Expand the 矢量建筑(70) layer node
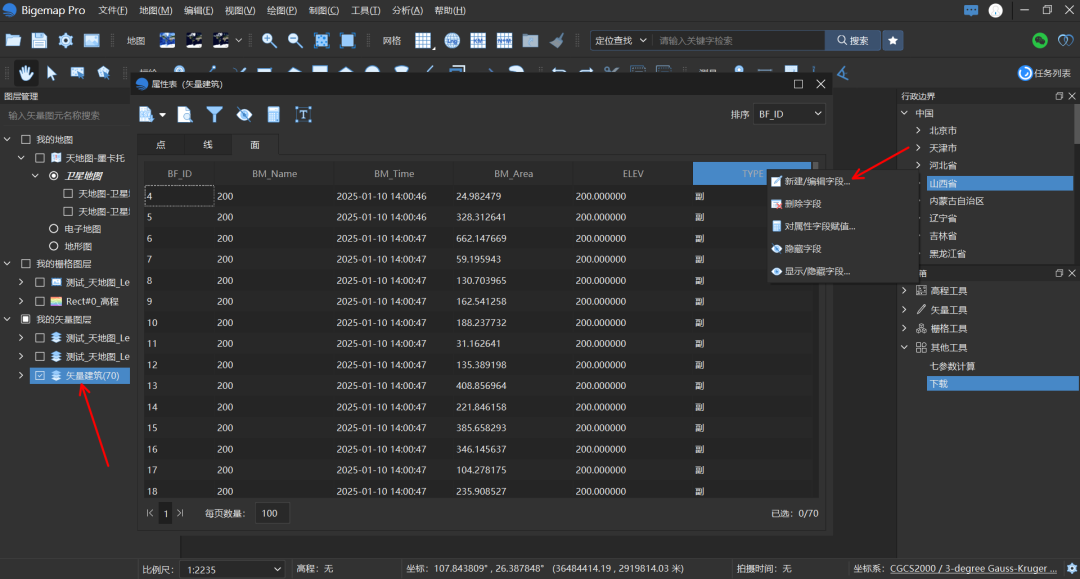 coord(21,375)
